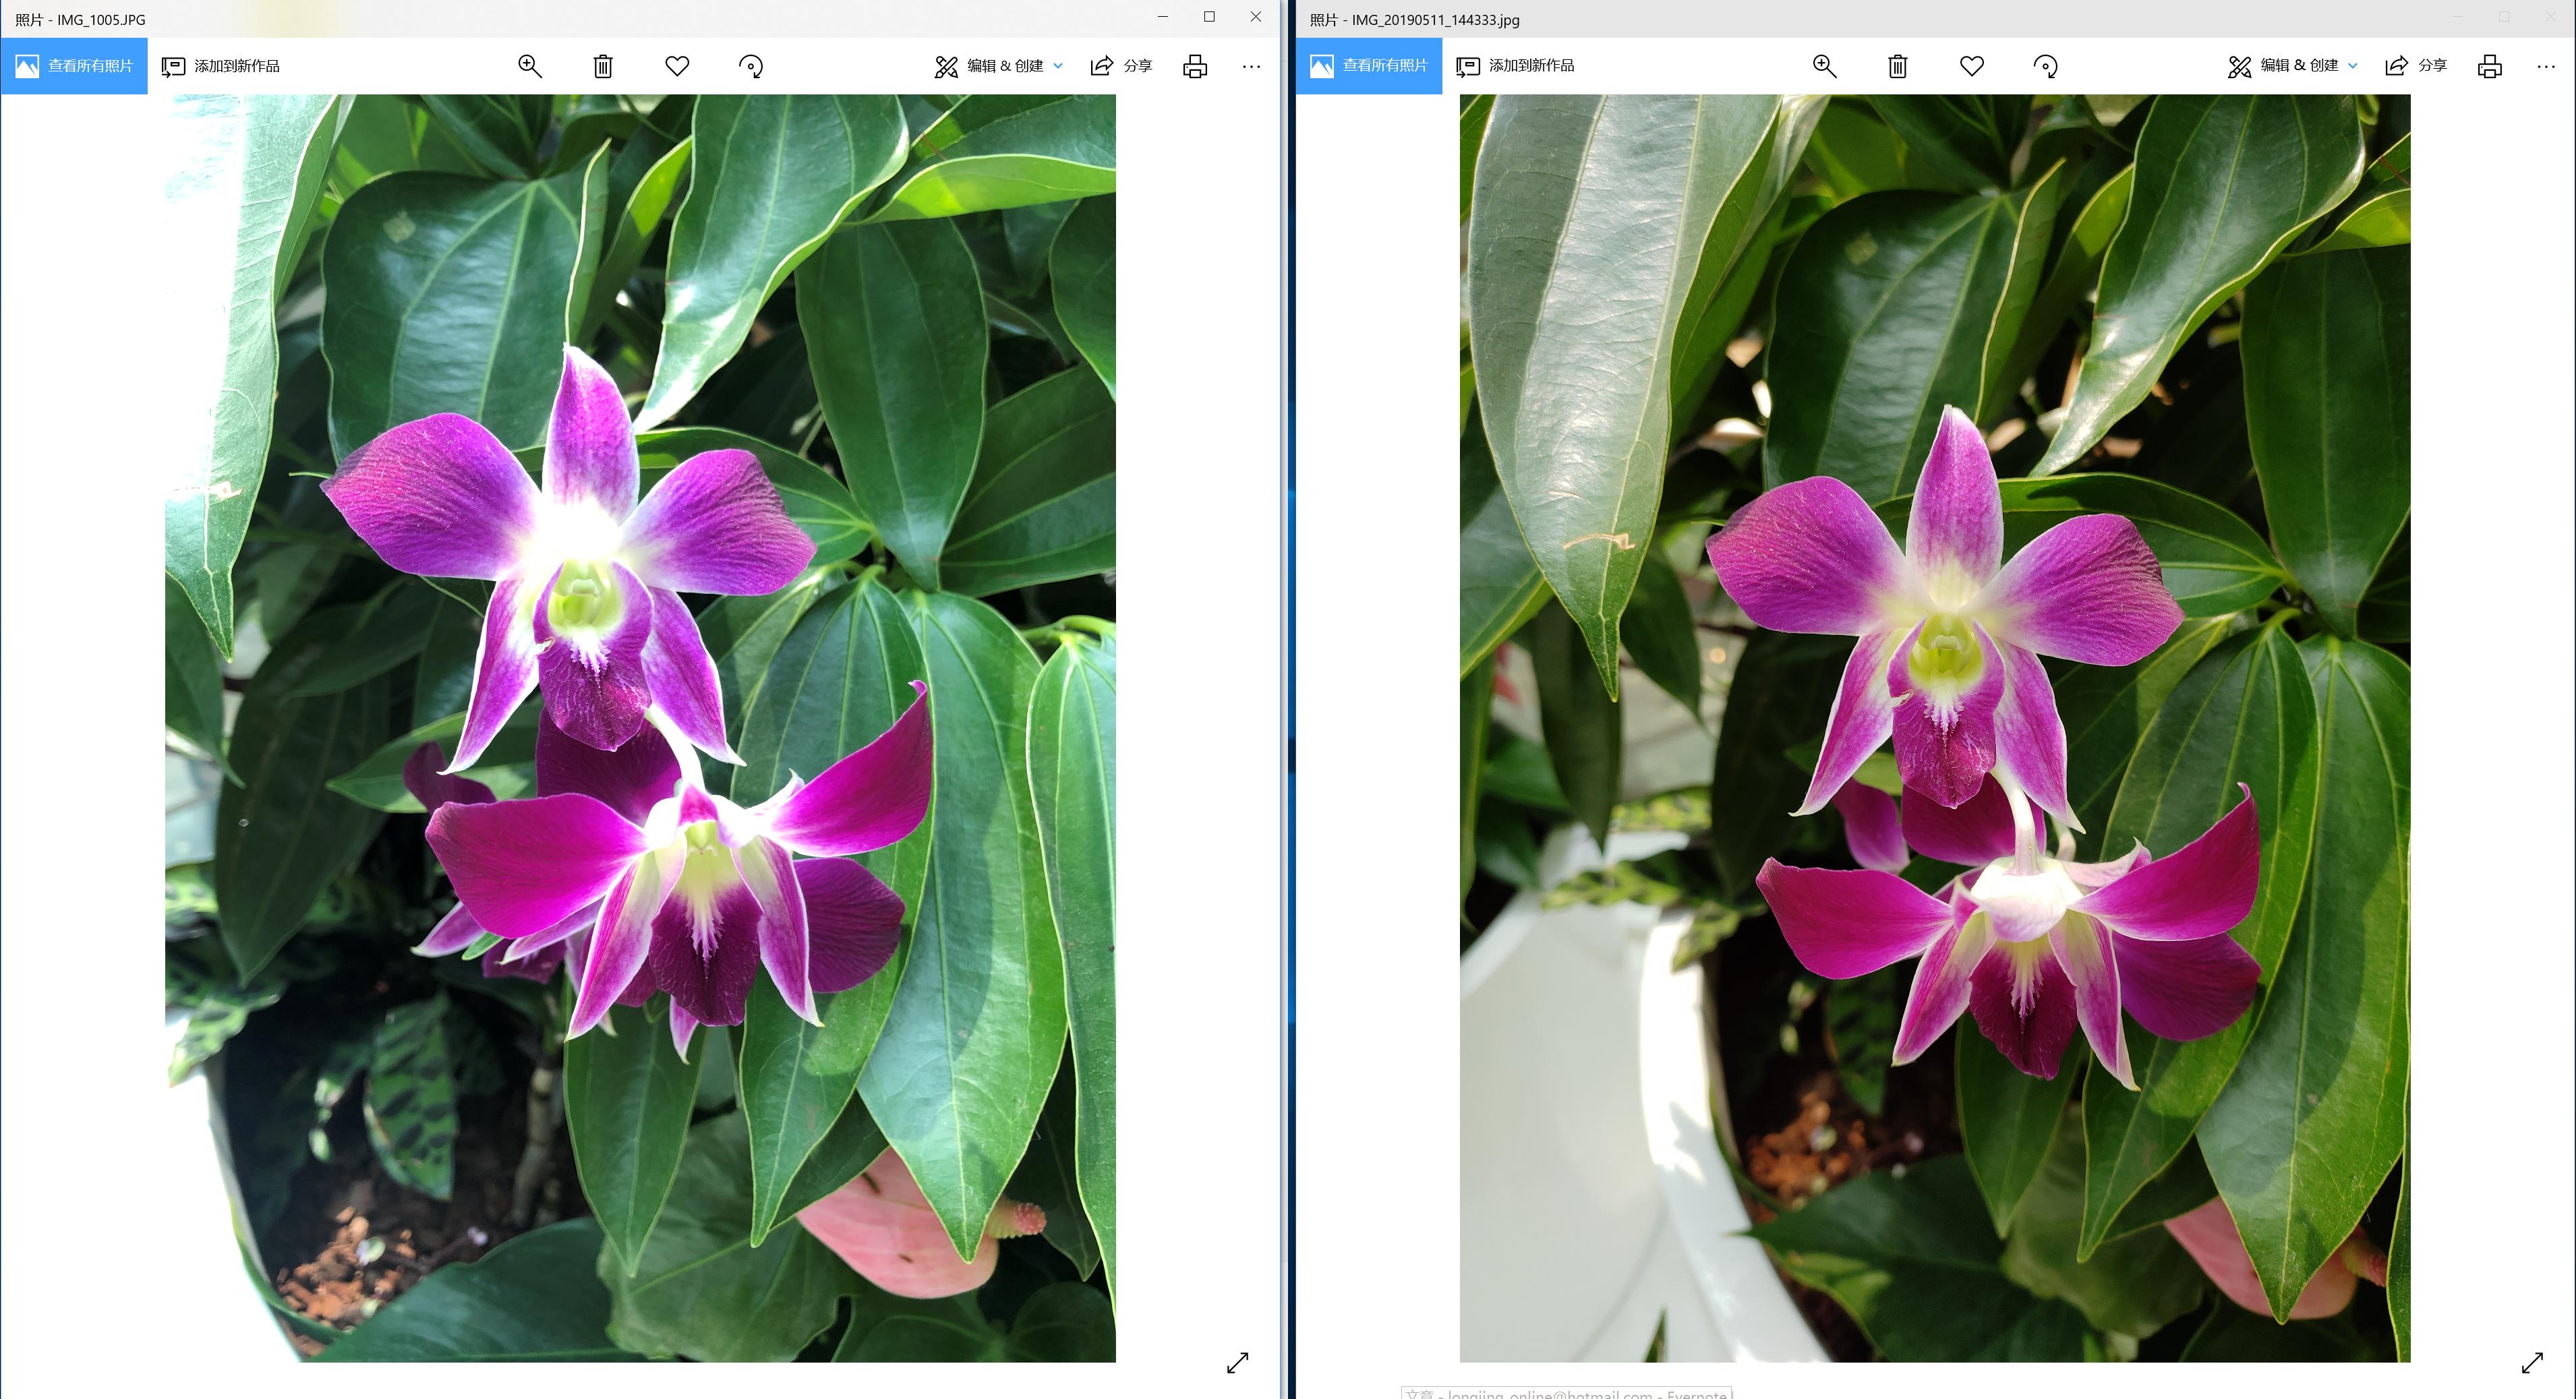Image resolution: width=2576 pixels, height=1399 pixels.
Task: Delete the IMG_1005.JPG photo via trash icon
Action: coord(603,66)
